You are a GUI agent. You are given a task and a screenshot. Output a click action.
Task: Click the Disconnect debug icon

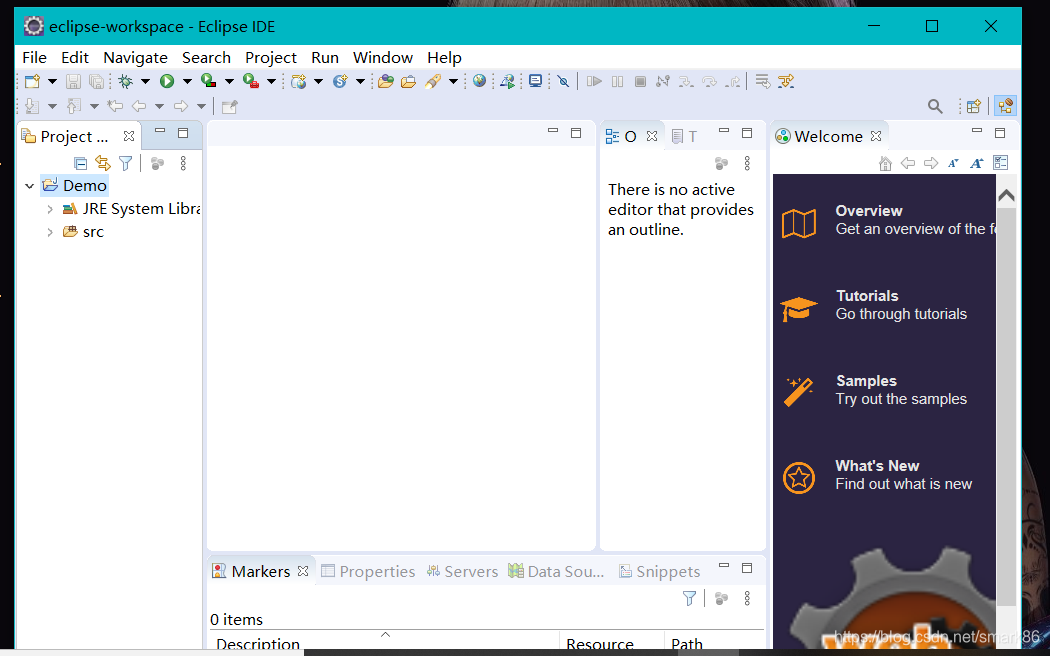pyautogui.click(x=663, y=82)
